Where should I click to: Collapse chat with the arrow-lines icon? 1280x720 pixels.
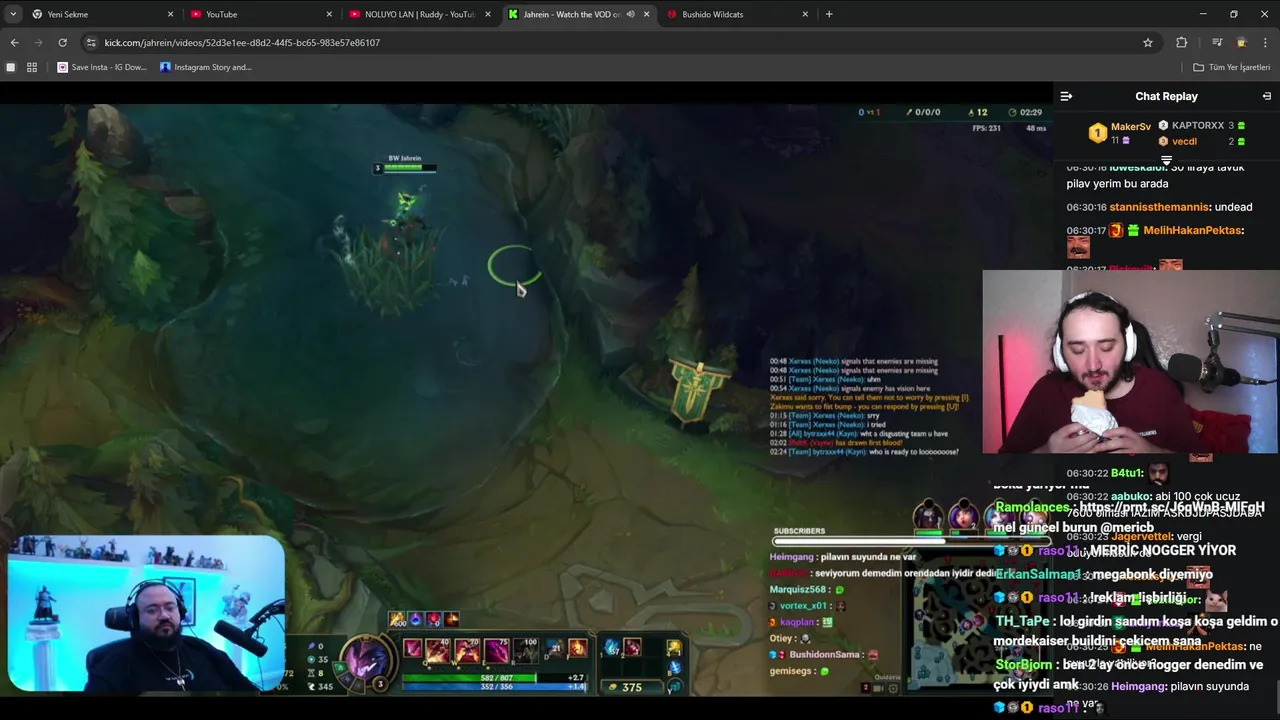tap(1066, 96)
